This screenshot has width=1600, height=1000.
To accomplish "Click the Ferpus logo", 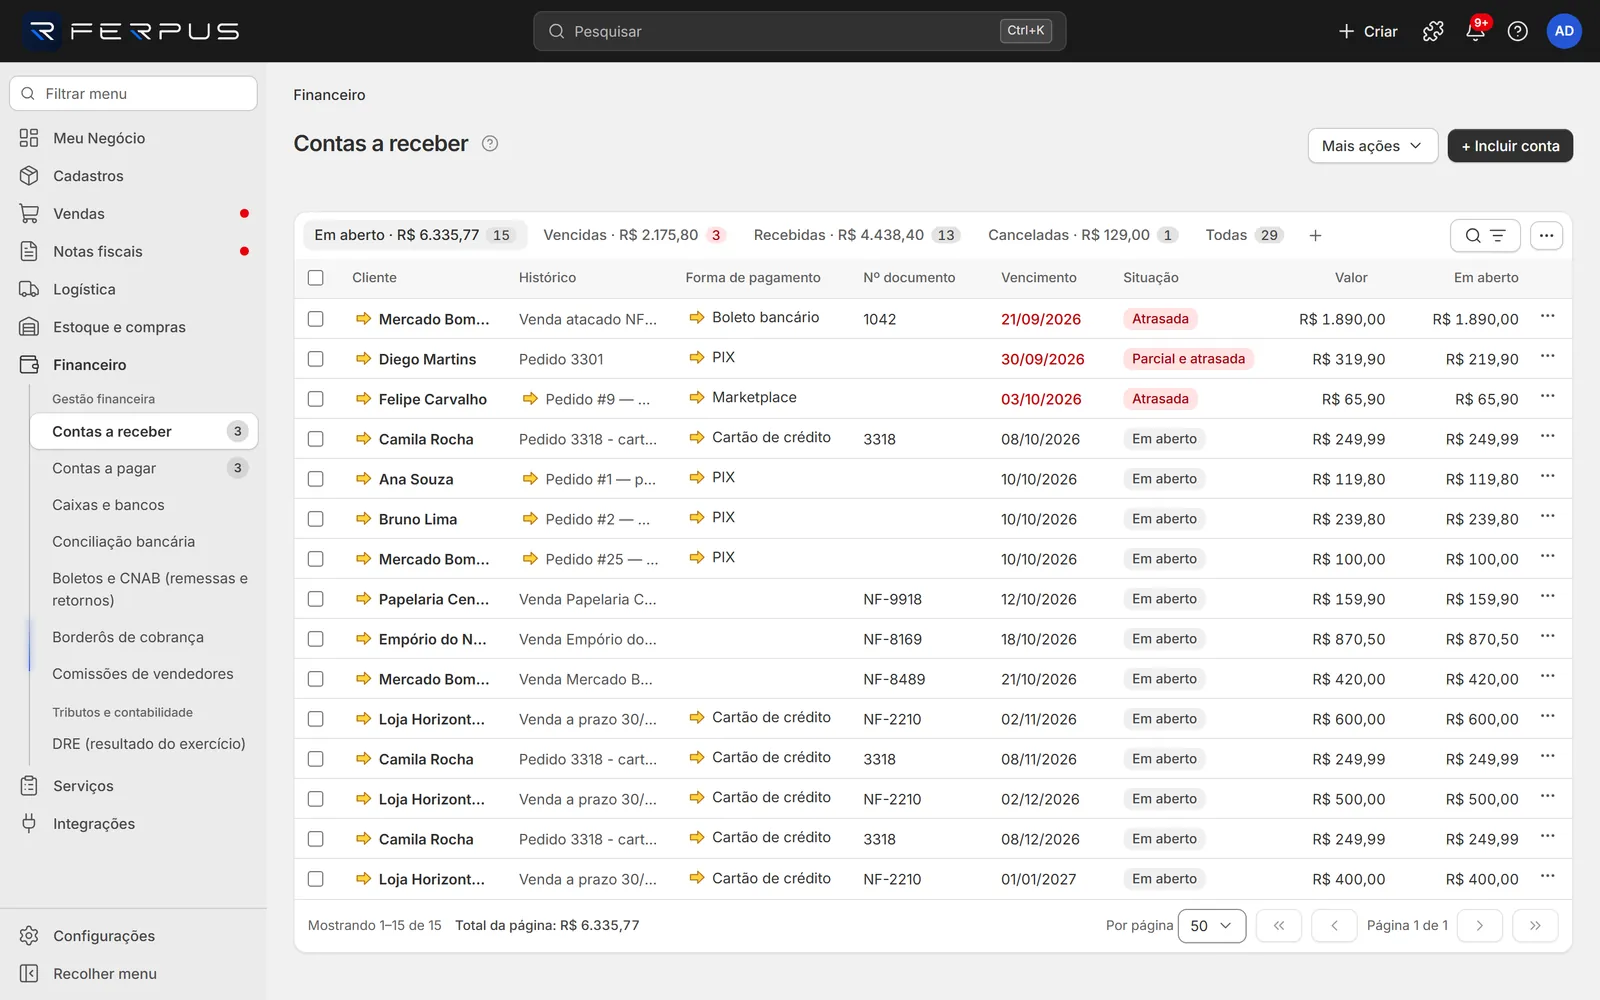I will [132, 31].
